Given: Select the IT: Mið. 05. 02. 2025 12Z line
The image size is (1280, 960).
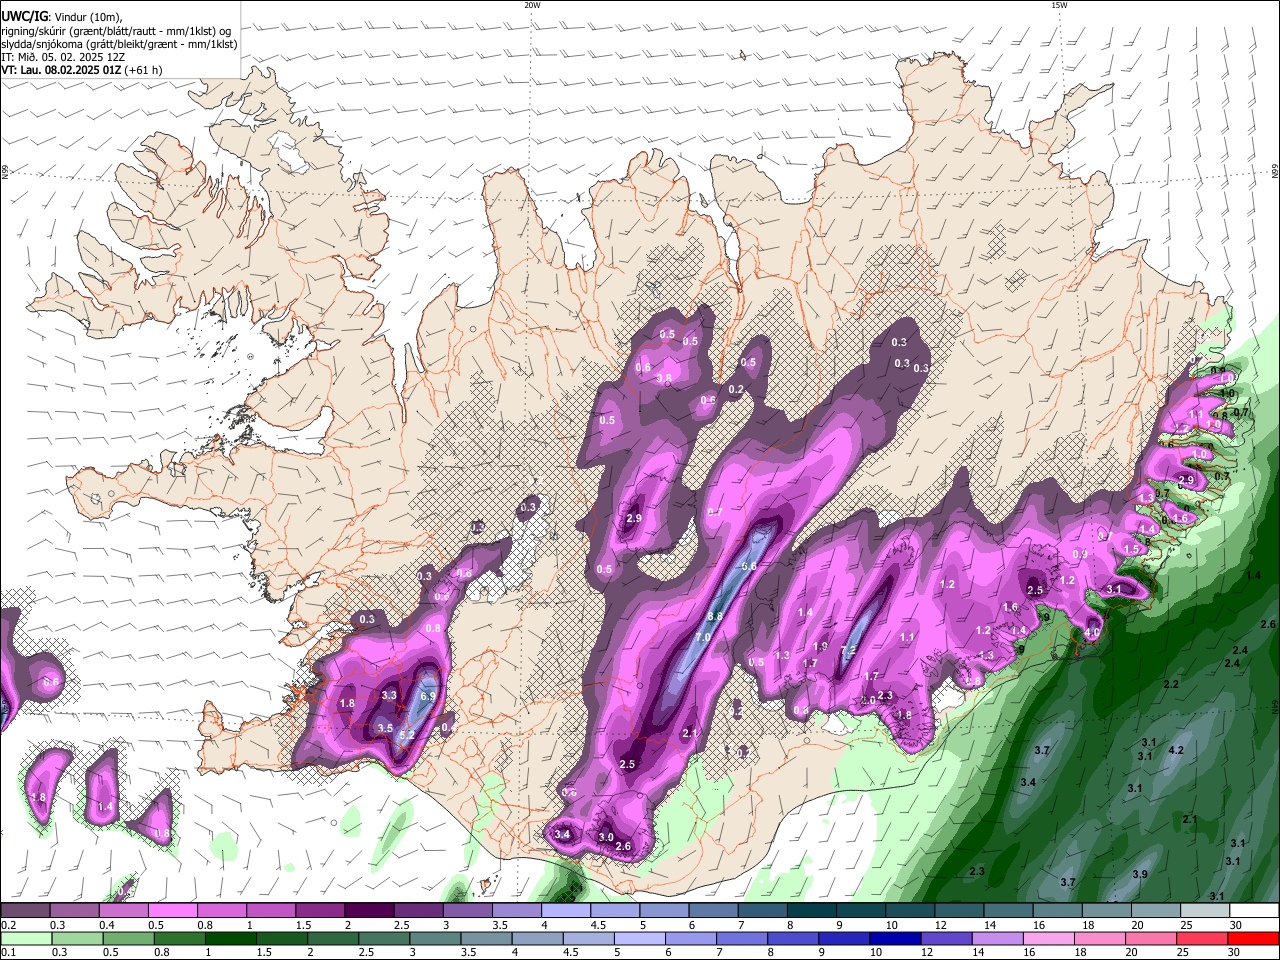Looking at the screenshot, I should click(x=63, y=57).
